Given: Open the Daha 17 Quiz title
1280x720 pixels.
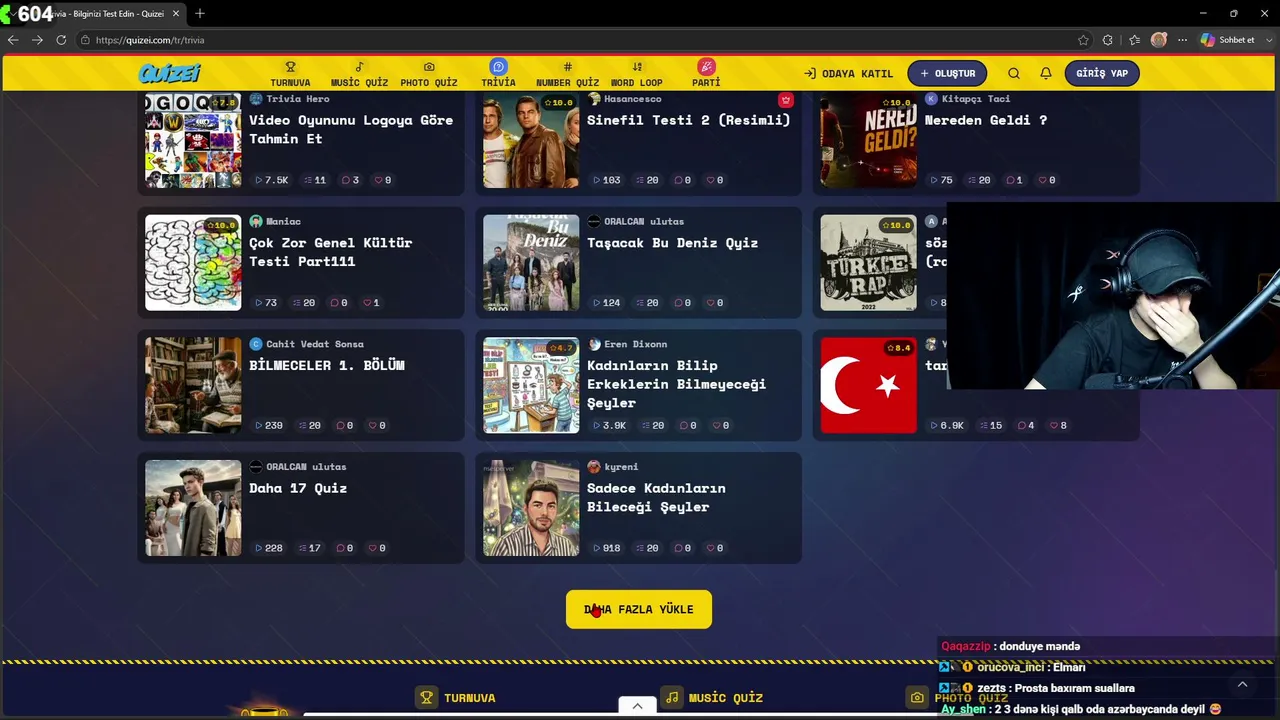Looking at the screenshot, I should click(x=298, y=488).
